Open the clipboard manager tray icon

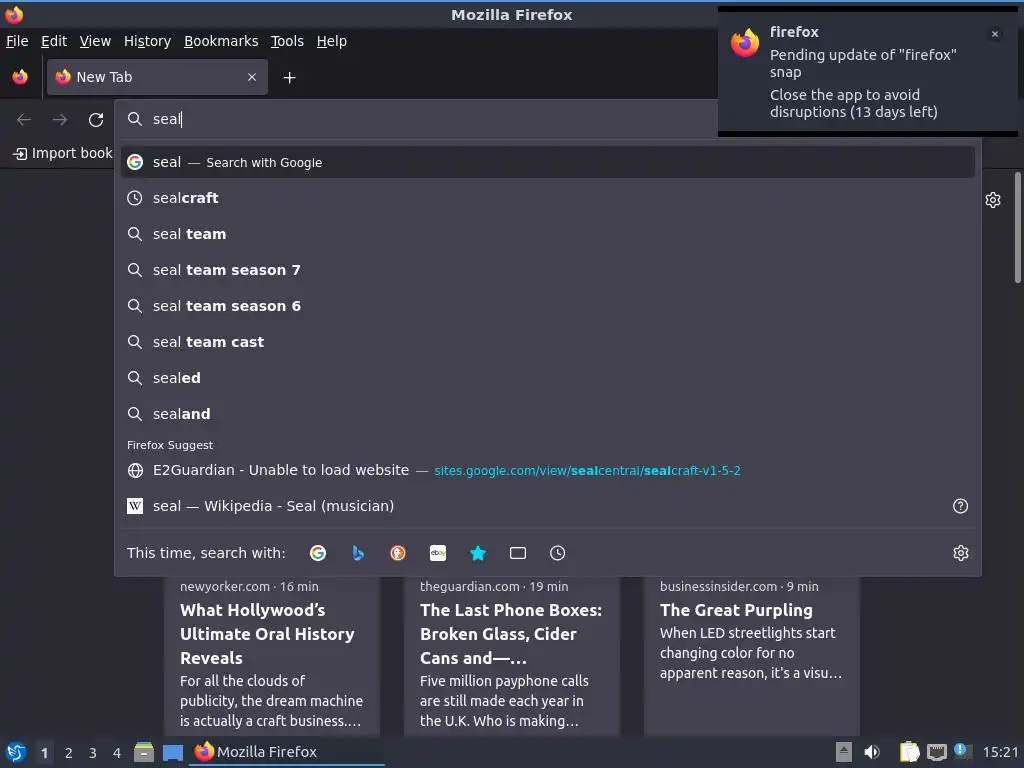coord(909,752)
